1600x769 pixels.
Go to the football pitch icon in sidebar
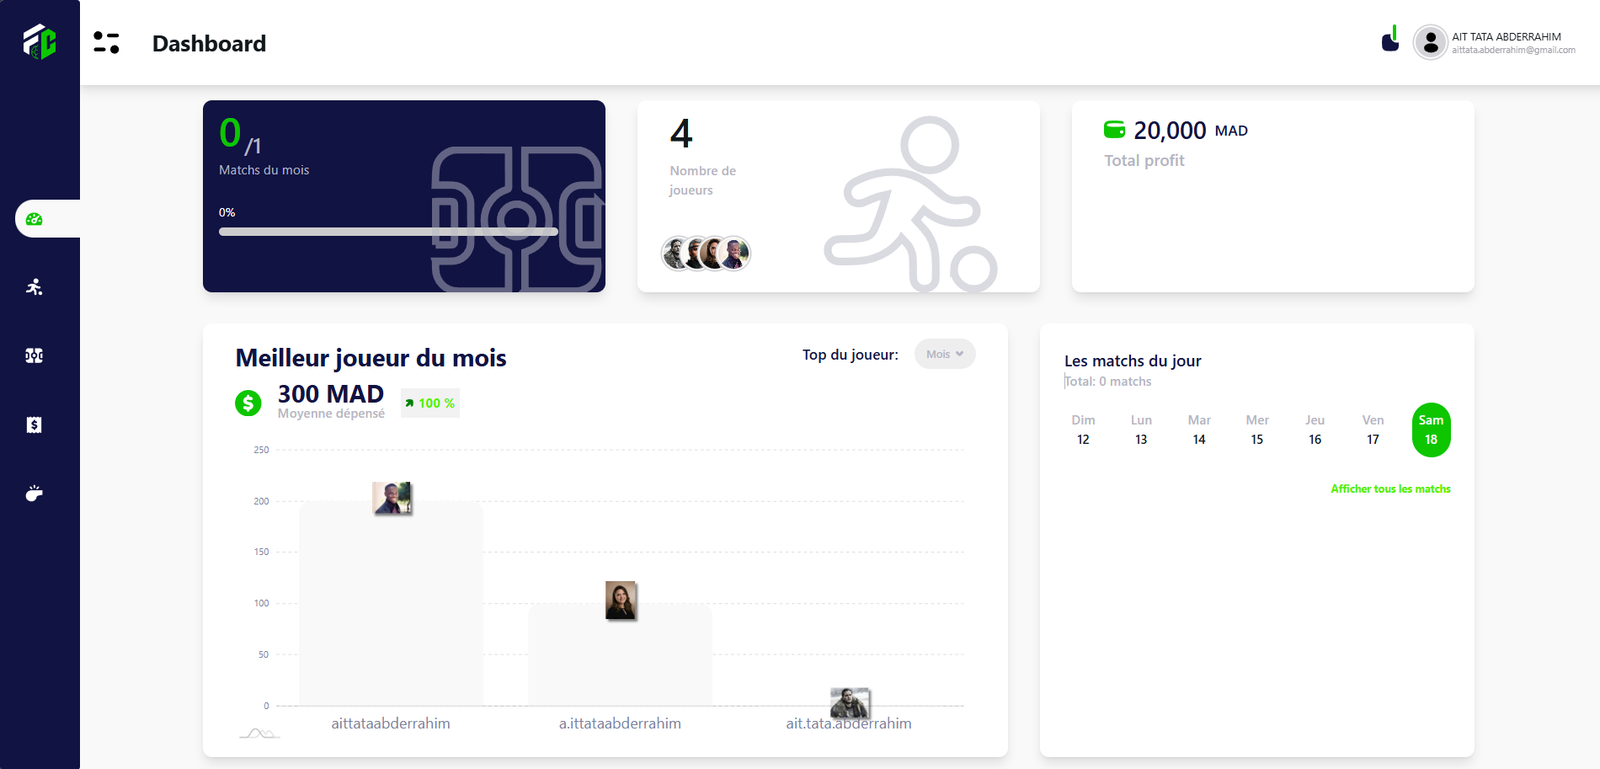pyautogui.click(x=34, y=355)
